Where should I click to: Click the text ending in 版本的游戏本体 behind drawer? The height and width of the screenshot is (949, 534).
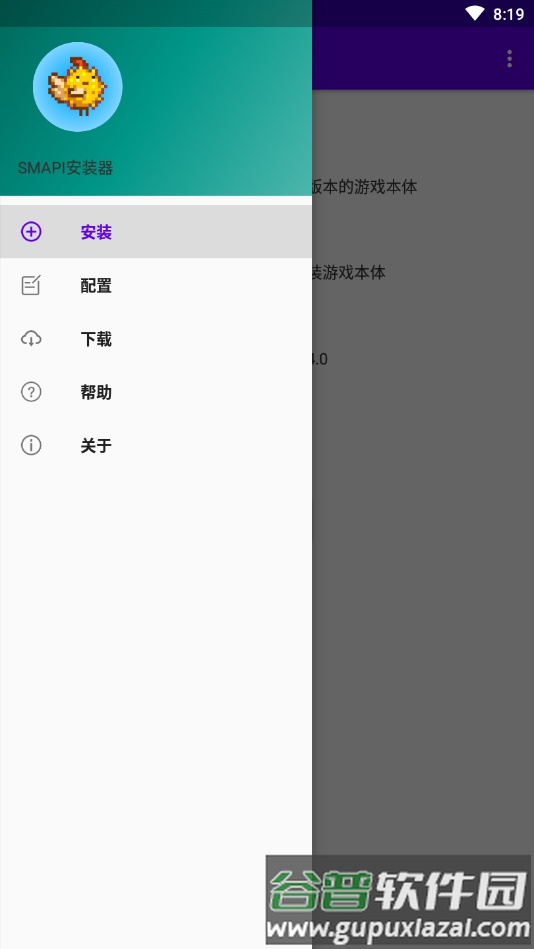[364, 186]
